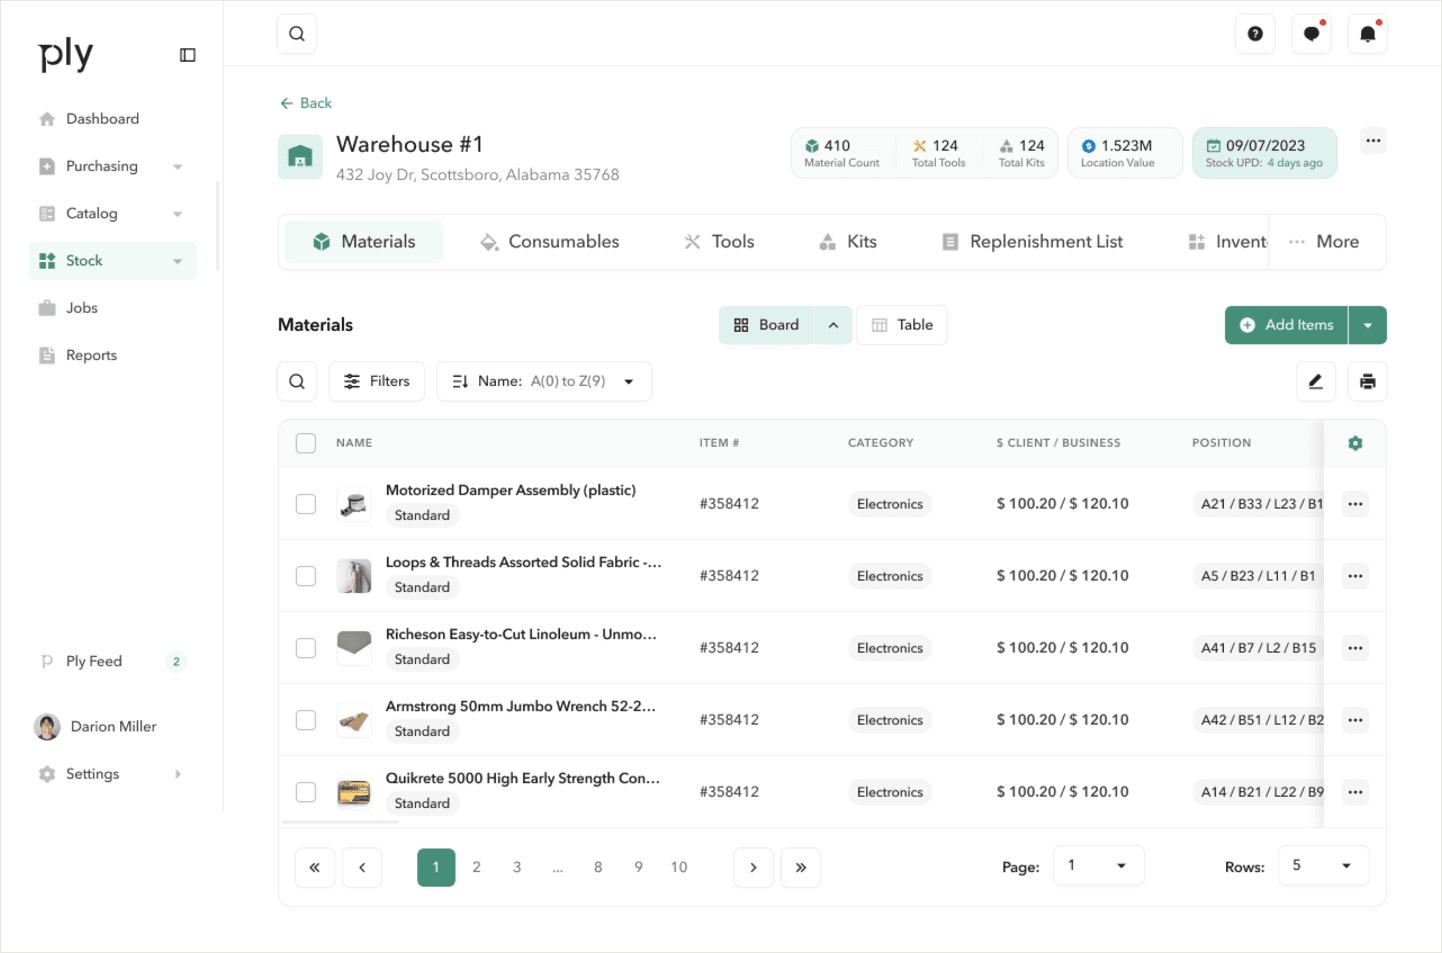Expand the Settings submenu arrow
1442x953 pixels.
point(178,774)
